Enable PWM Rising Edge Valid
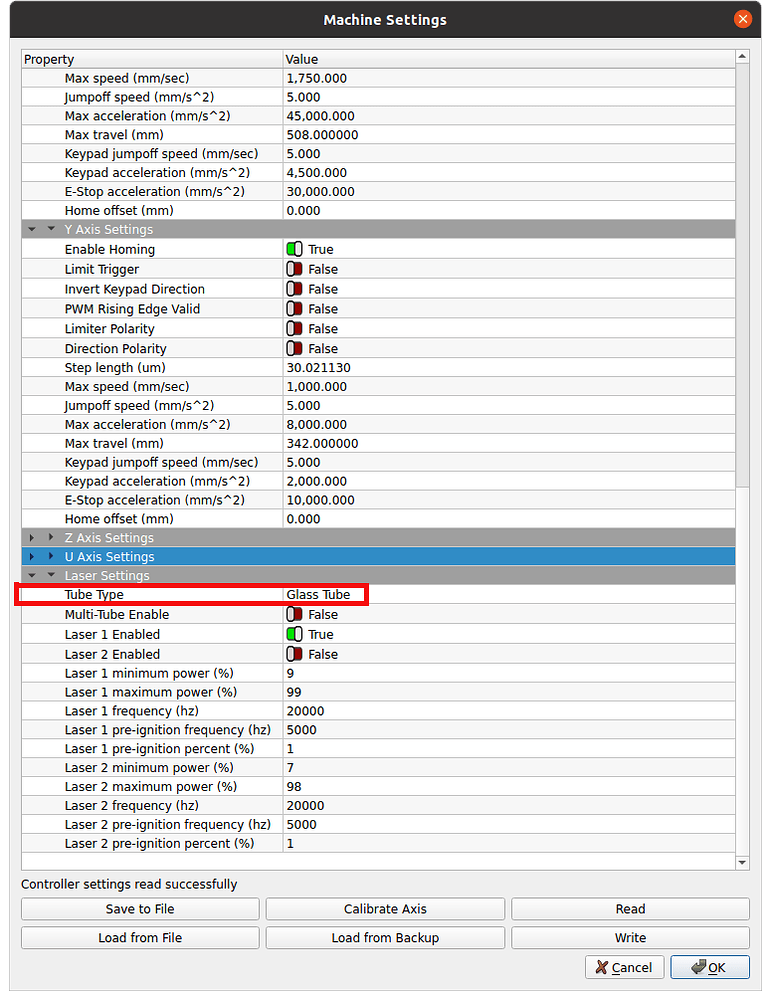Viewport: 770px width, 1000px height. [294, 309]
